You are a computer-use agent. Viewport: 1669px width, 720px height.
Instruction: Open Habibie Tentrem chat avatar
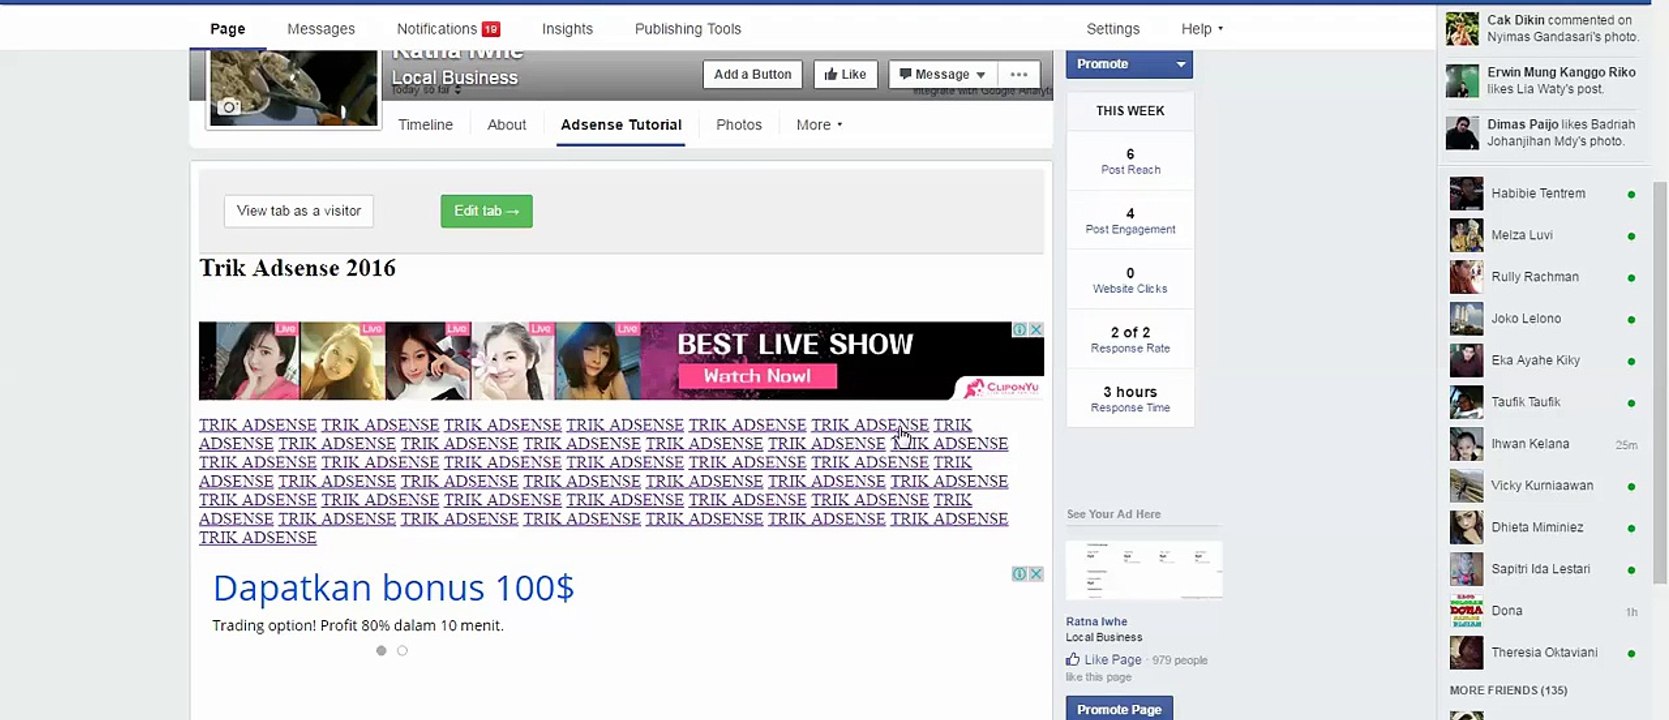coord(1466,194)
